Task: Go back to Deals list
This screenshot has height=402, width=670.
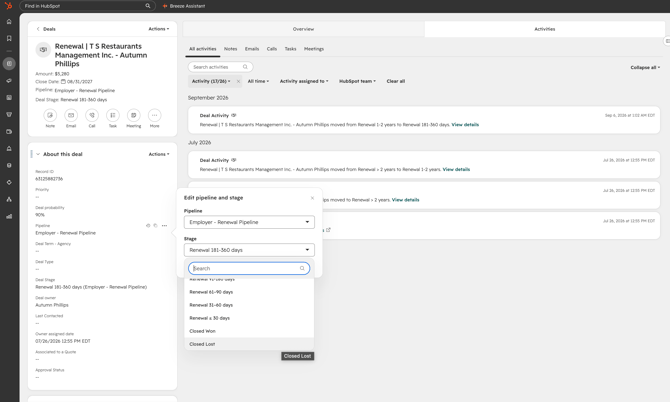Action: (46, 29)
